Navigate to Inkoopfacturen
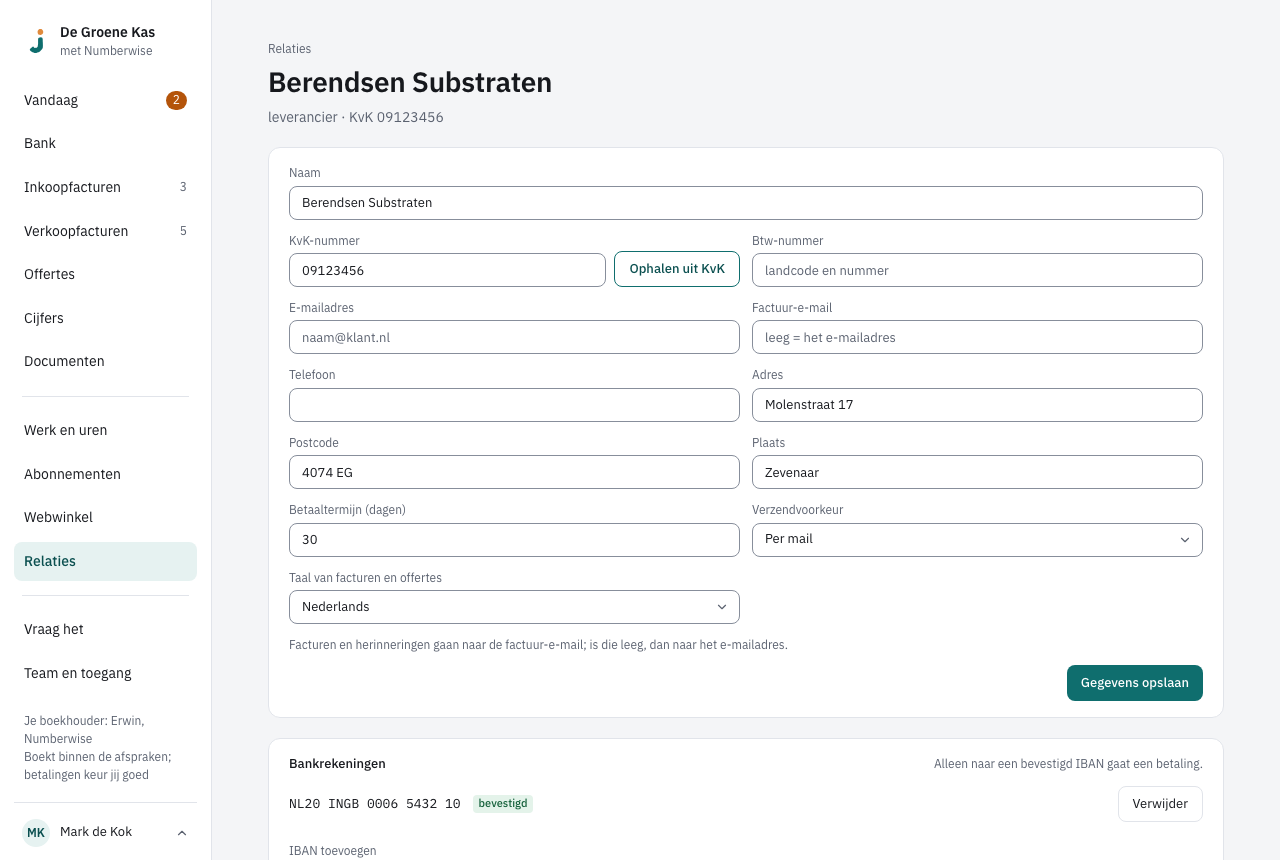This screenshot has width=1280, height=860. click(105, 187)
